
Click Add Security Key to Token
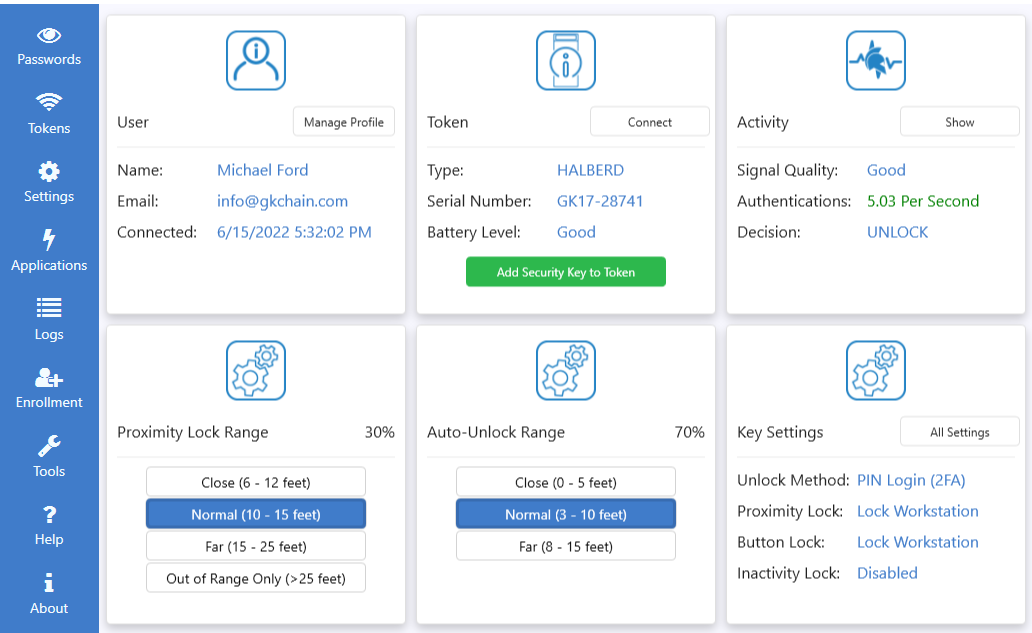[x=566, y=272]
